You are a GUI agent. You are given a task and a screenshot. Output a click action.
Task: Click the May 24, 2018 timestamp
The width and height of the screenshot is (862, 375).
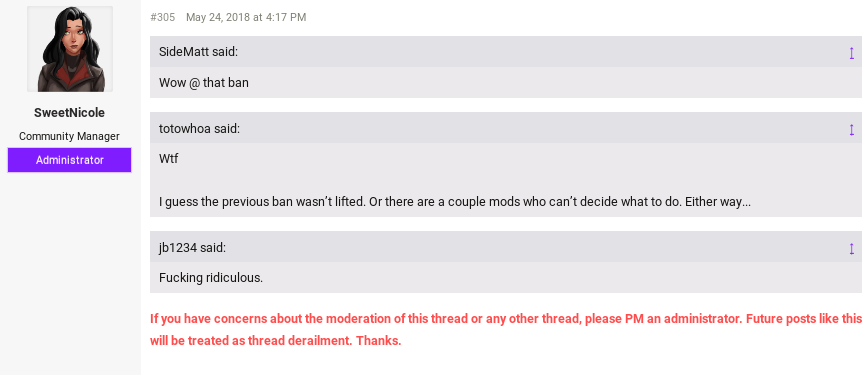click(246, 18)
